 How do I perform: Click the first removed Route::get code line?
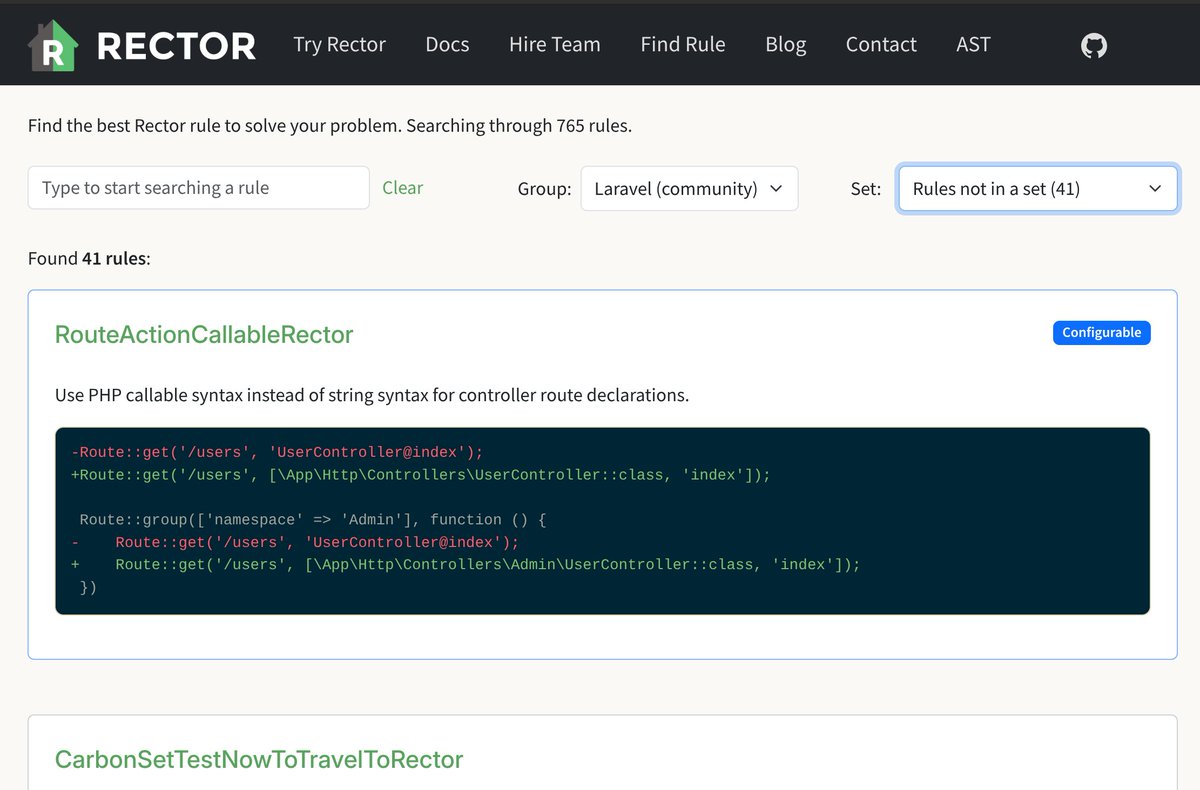pyautogui.click(x=277, y=452)
